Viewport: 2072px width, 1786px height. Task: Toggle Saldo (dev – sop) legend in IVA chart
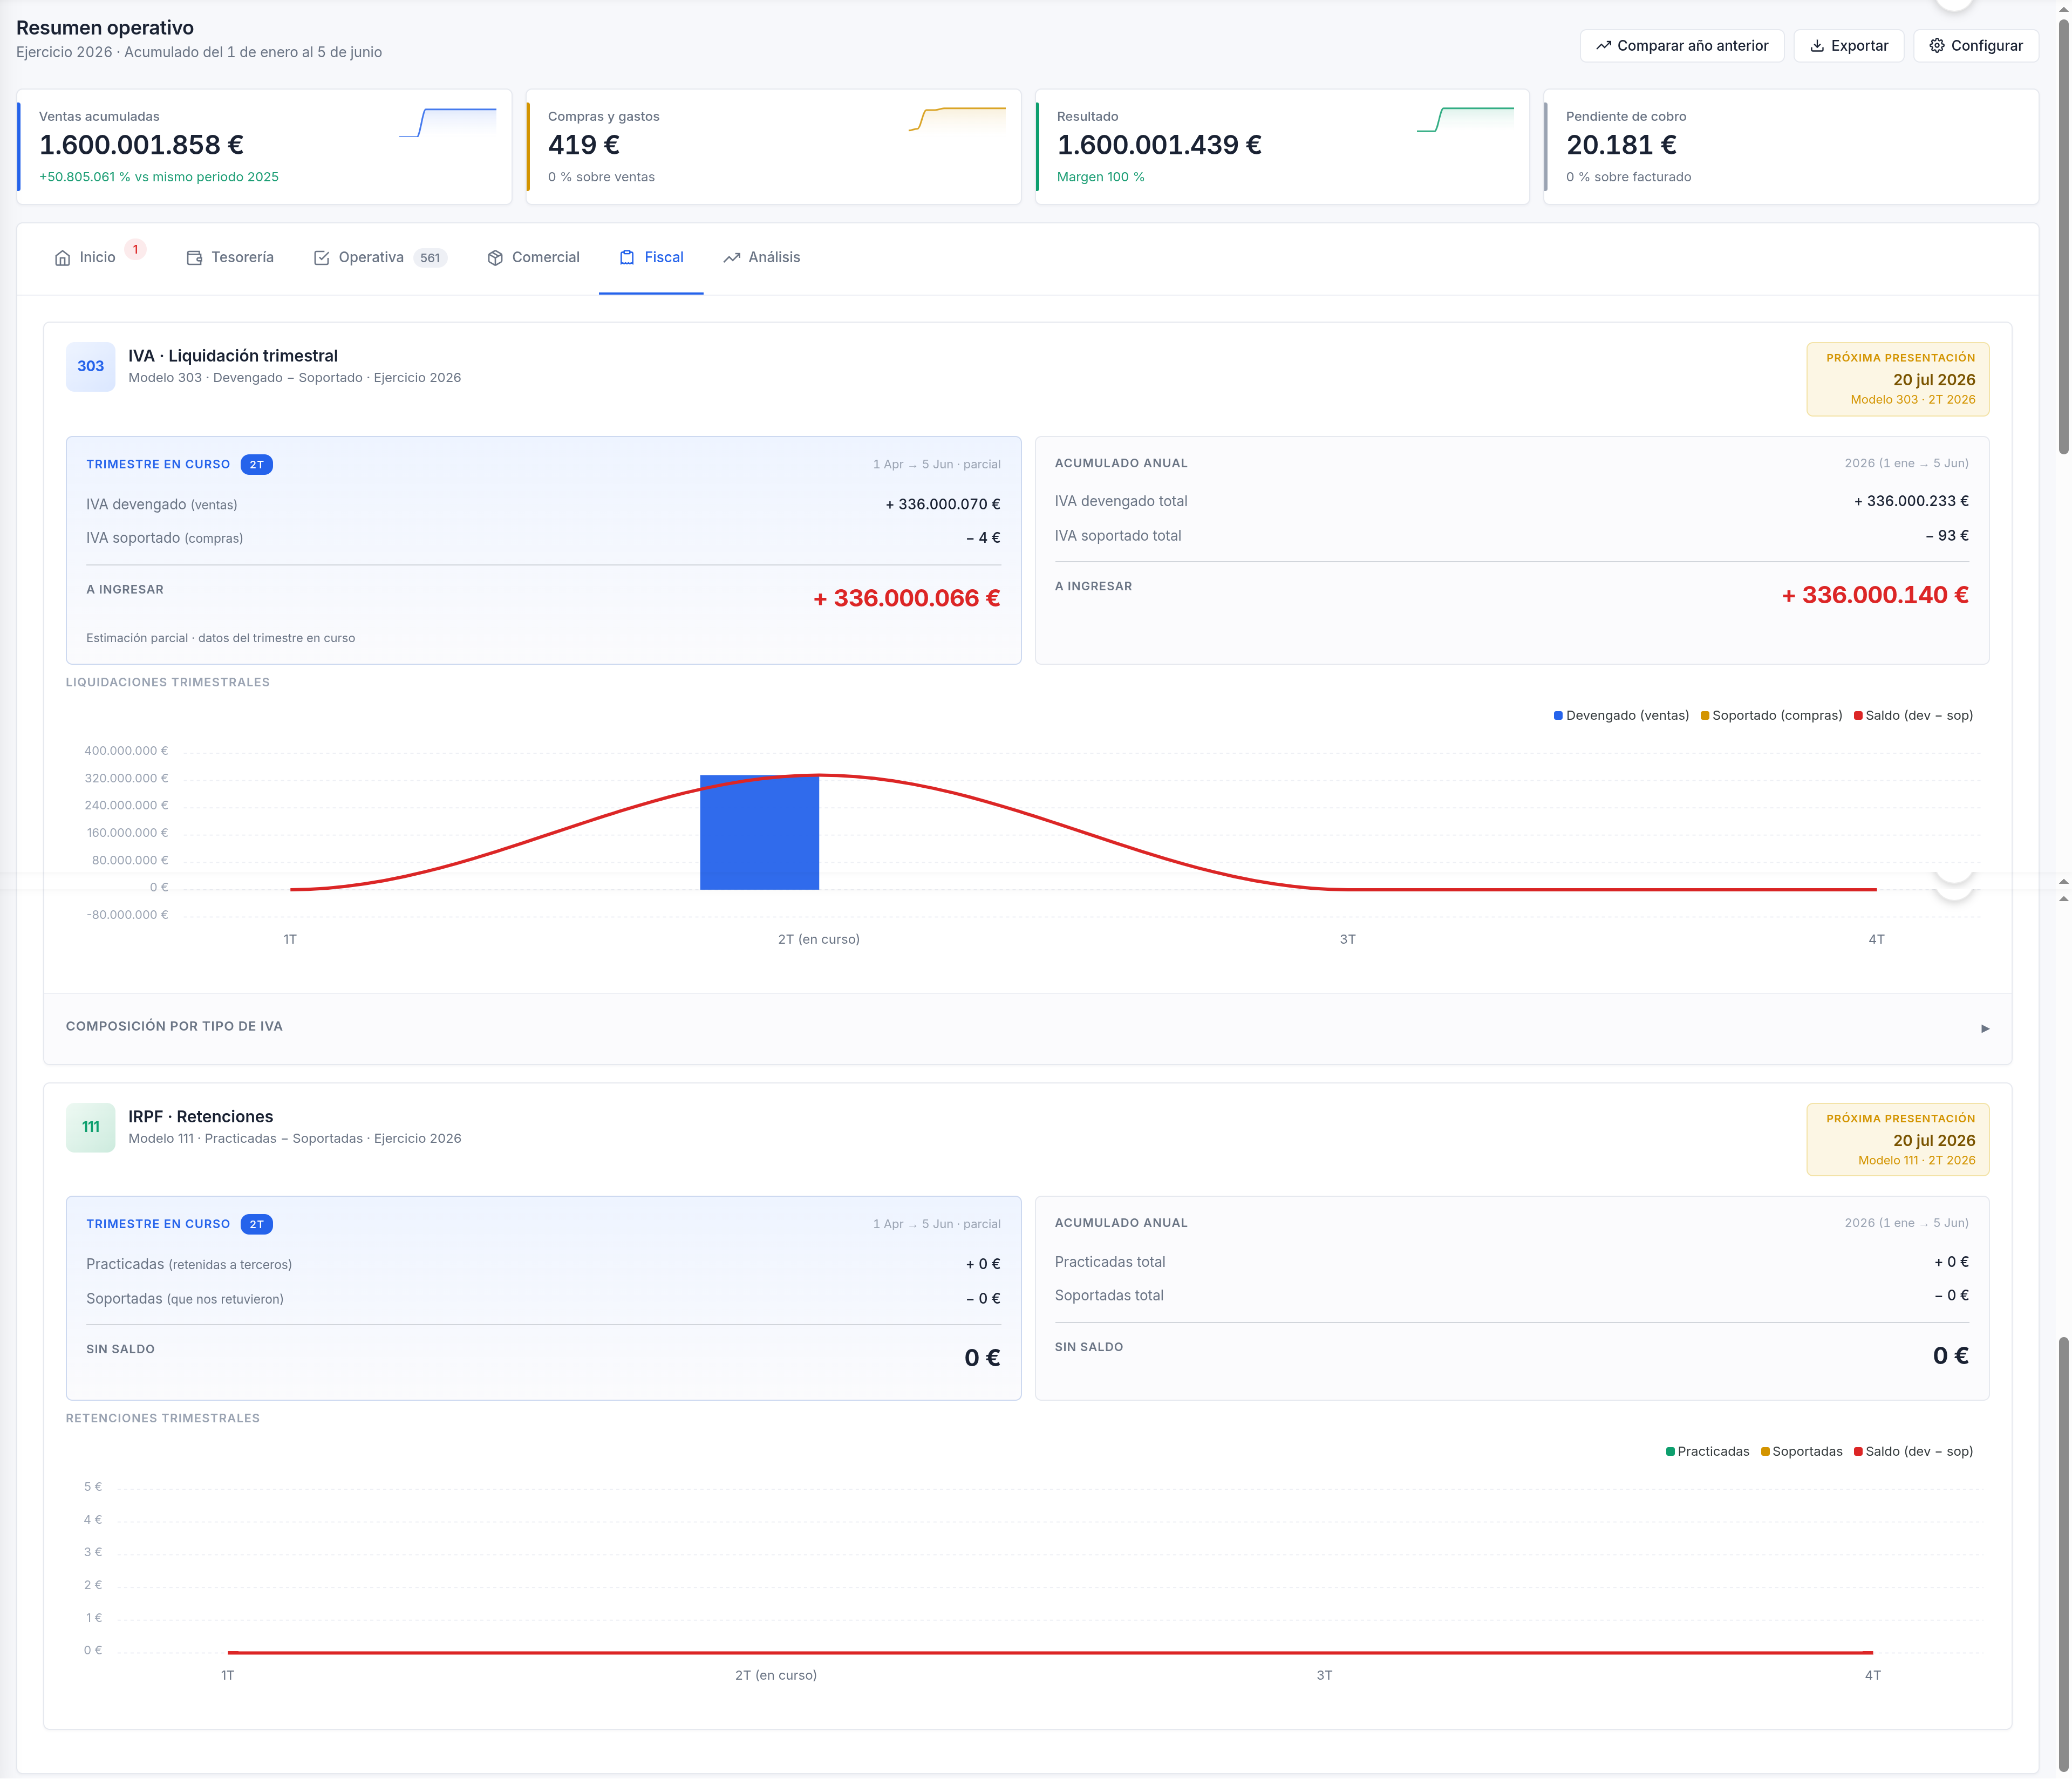1914,716
